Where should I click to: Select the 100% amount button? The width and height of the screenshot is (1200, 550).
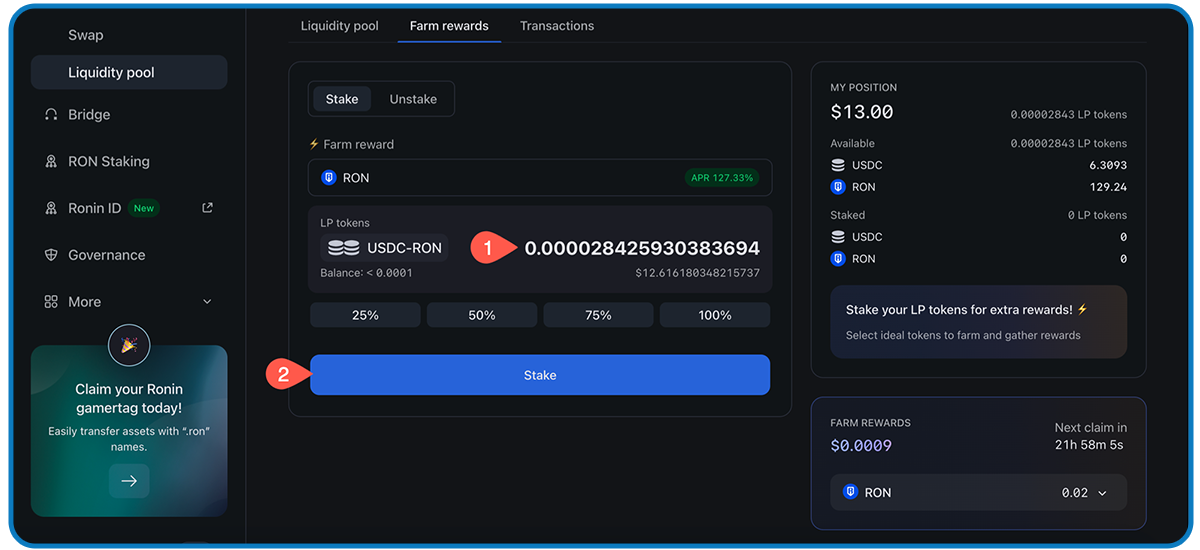pos(715,315)
